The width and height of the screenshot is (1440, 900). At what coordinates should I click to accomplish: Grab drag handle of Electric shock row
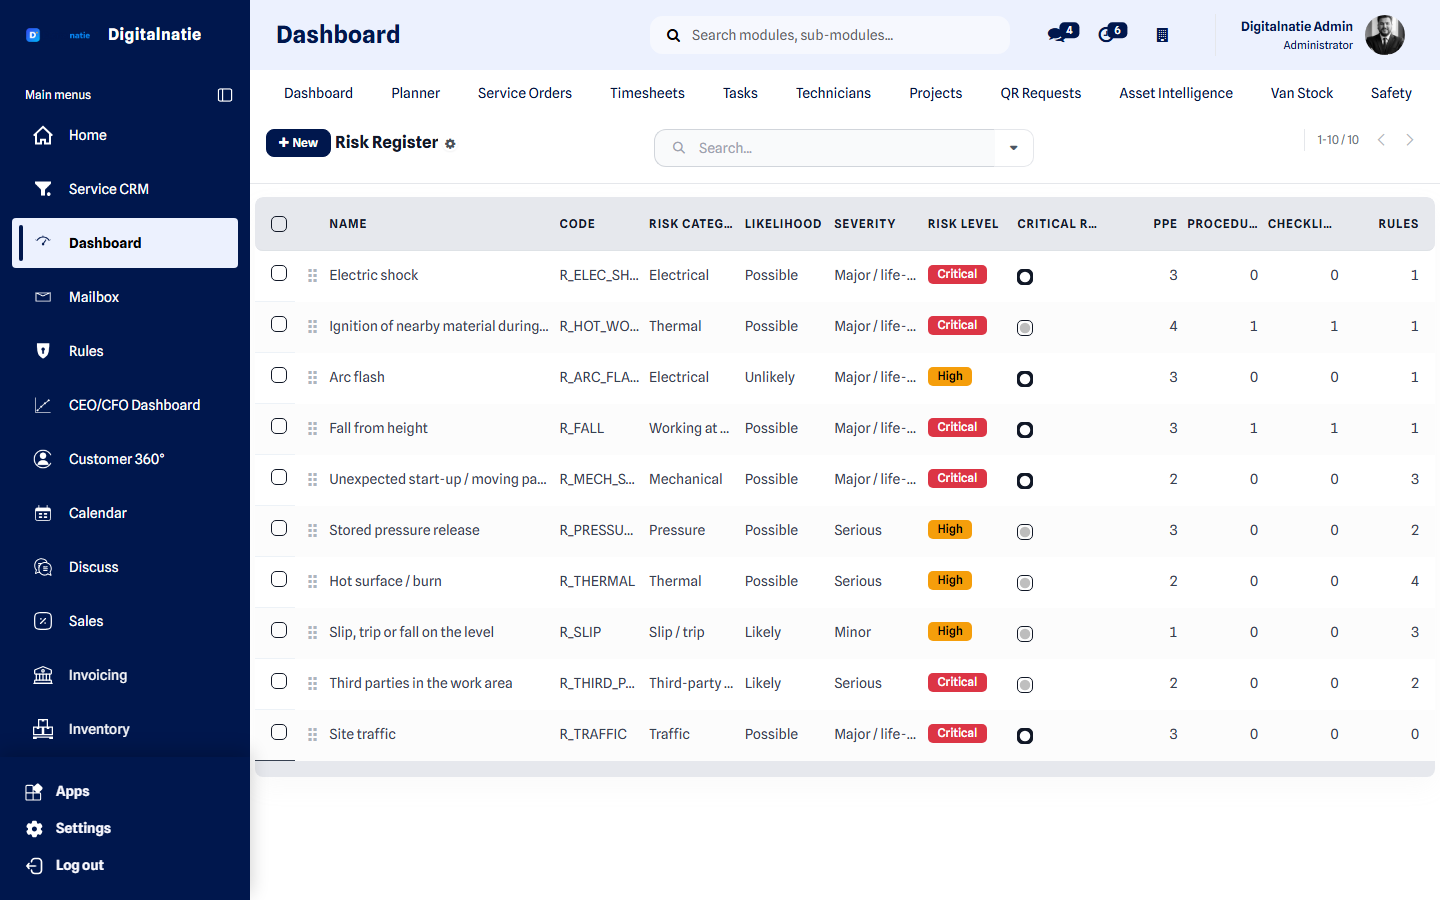click(x=312, y=275)
